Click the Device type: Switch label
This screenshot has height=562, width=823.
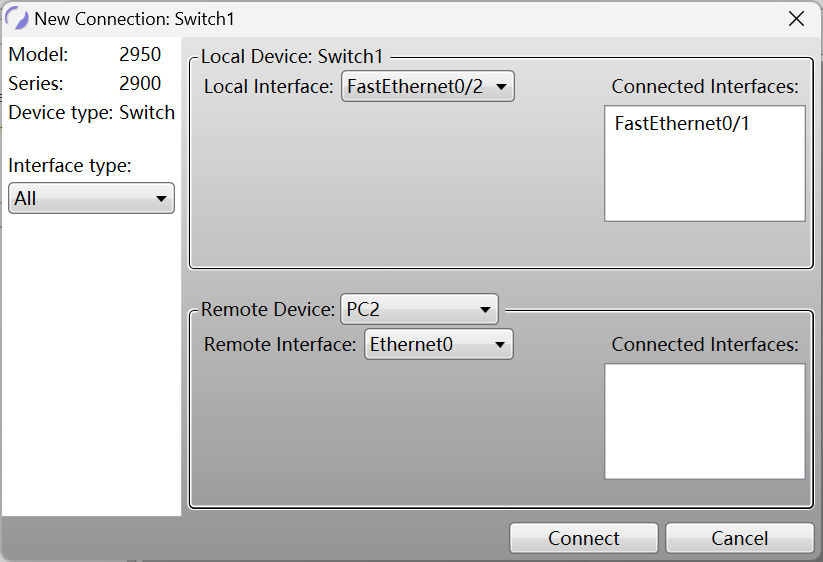tap(92, 113)
